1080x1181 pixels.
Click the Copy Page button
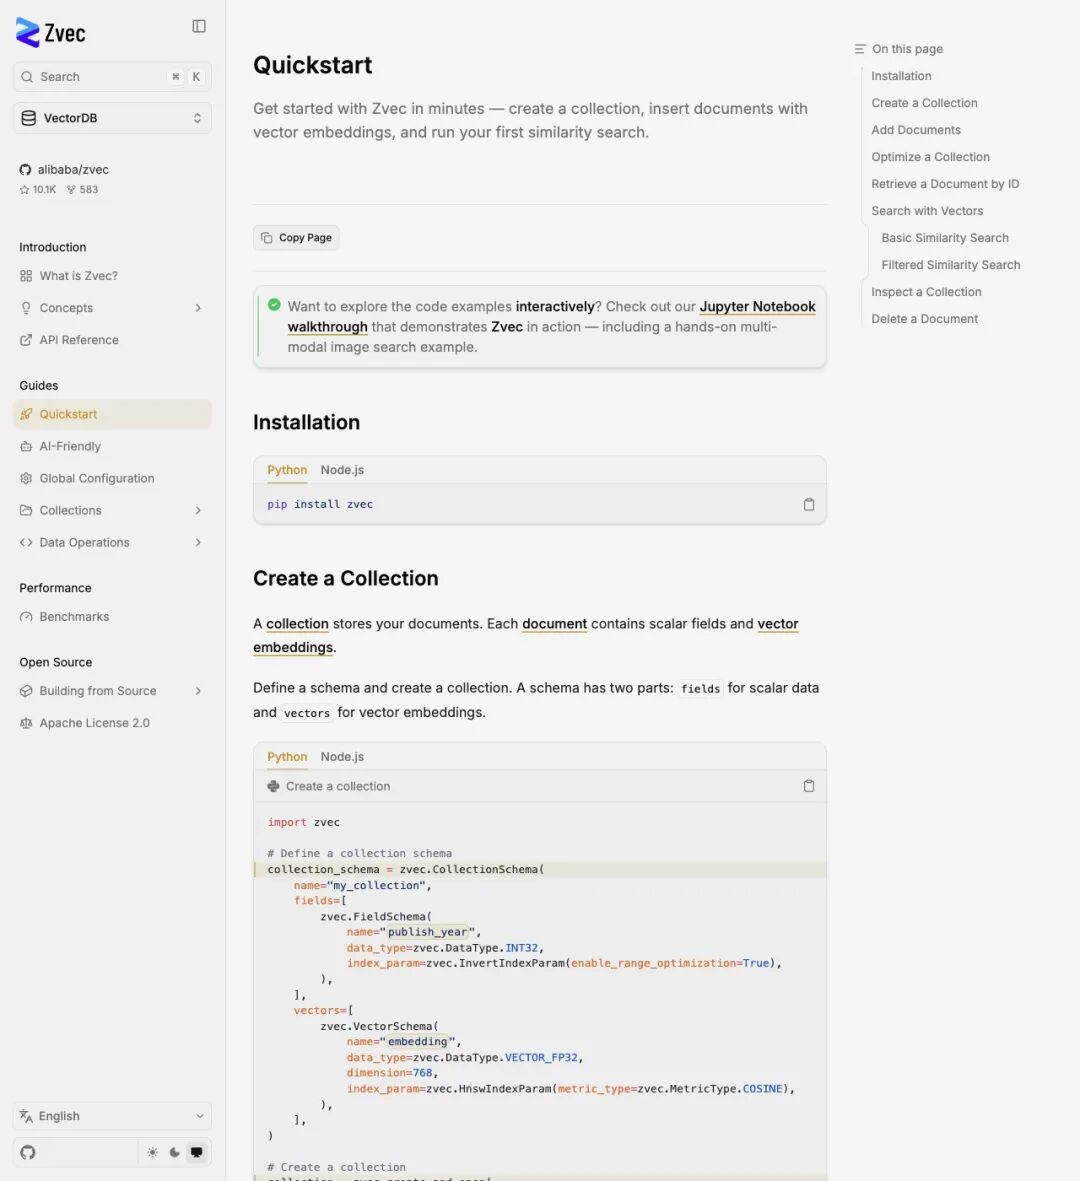(x=296, y=238)
